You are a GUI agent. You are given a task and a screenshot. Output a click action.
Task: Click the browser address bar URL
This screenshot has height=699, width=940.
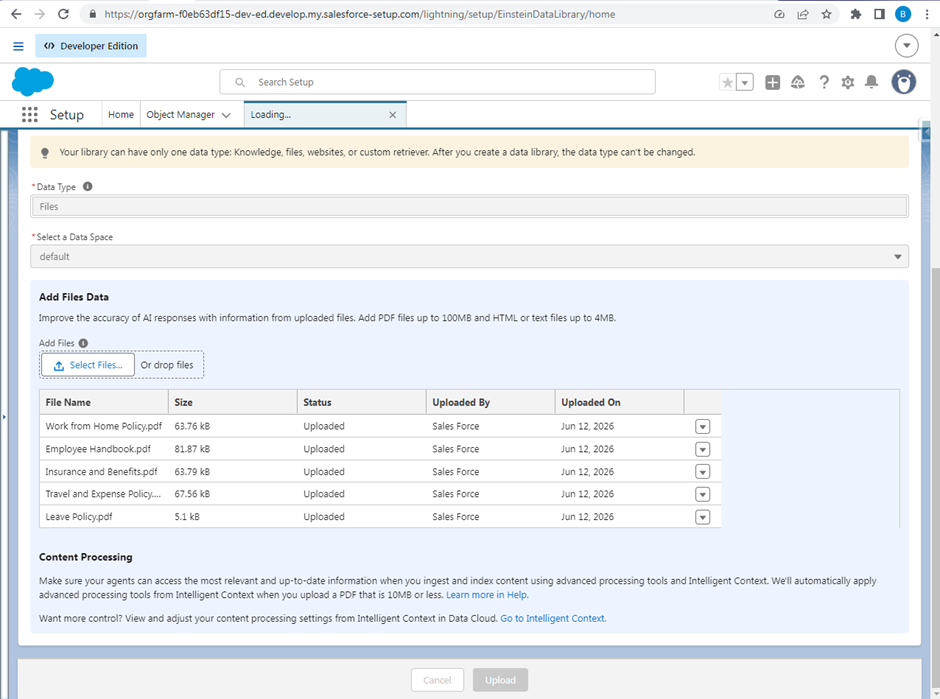click(x=360, y=14)
